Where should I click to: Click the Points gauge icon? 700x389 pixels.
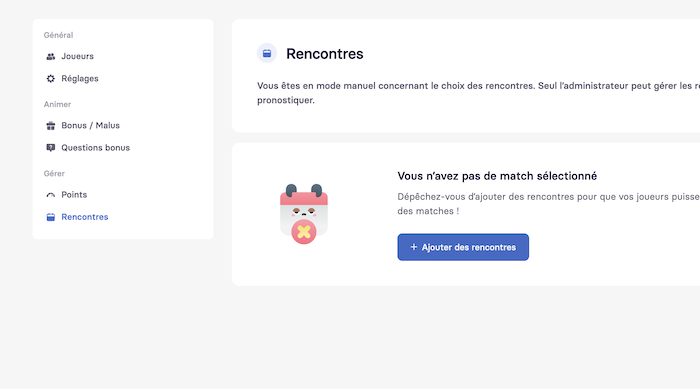click(x=50, y=195)
